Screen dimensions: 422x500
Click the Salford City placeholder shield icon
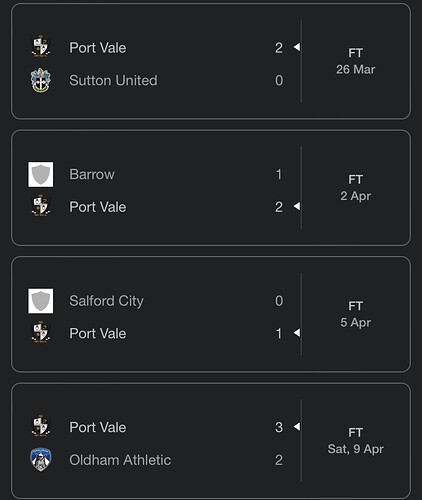tap(41, 301)
